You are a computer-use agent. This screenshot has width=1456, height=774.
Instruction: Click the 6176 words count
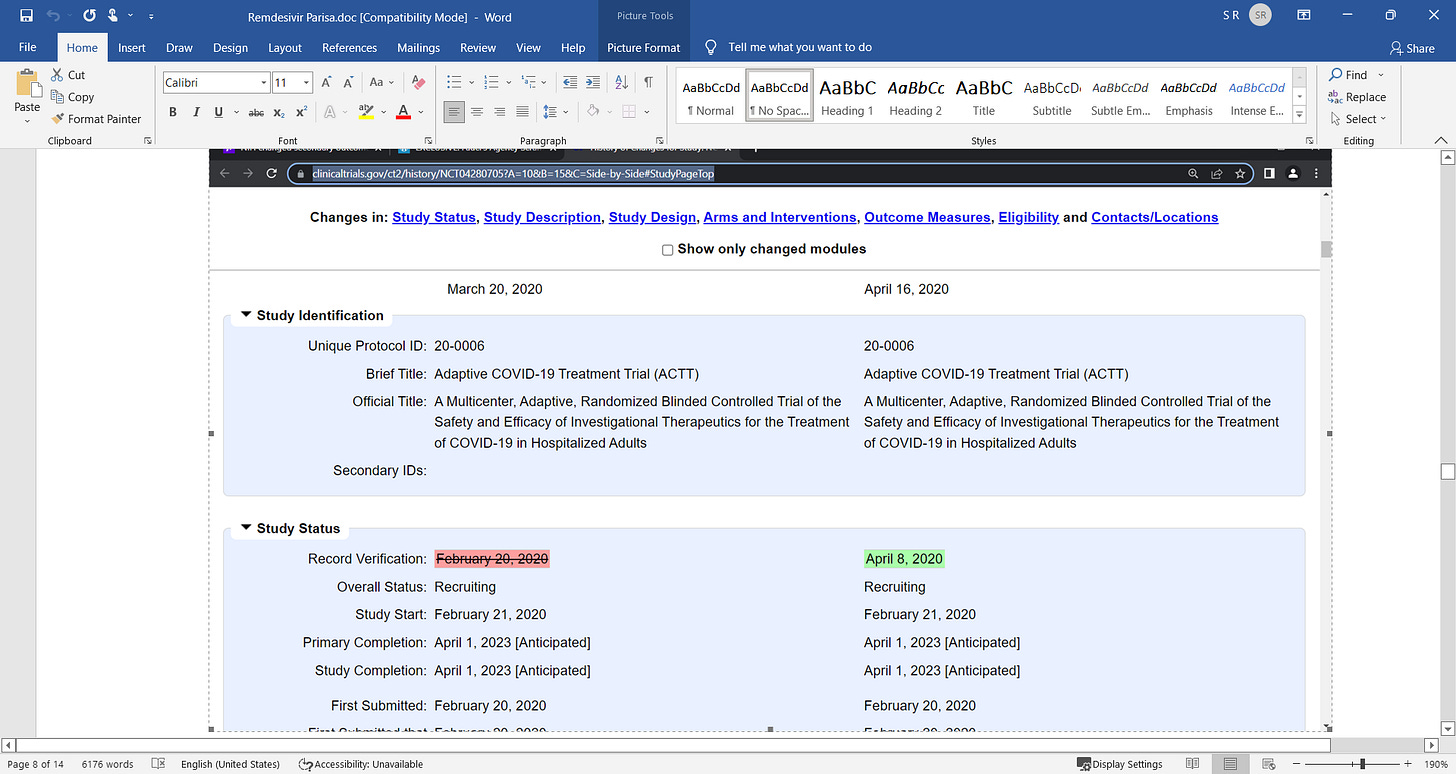coord(107,764)
